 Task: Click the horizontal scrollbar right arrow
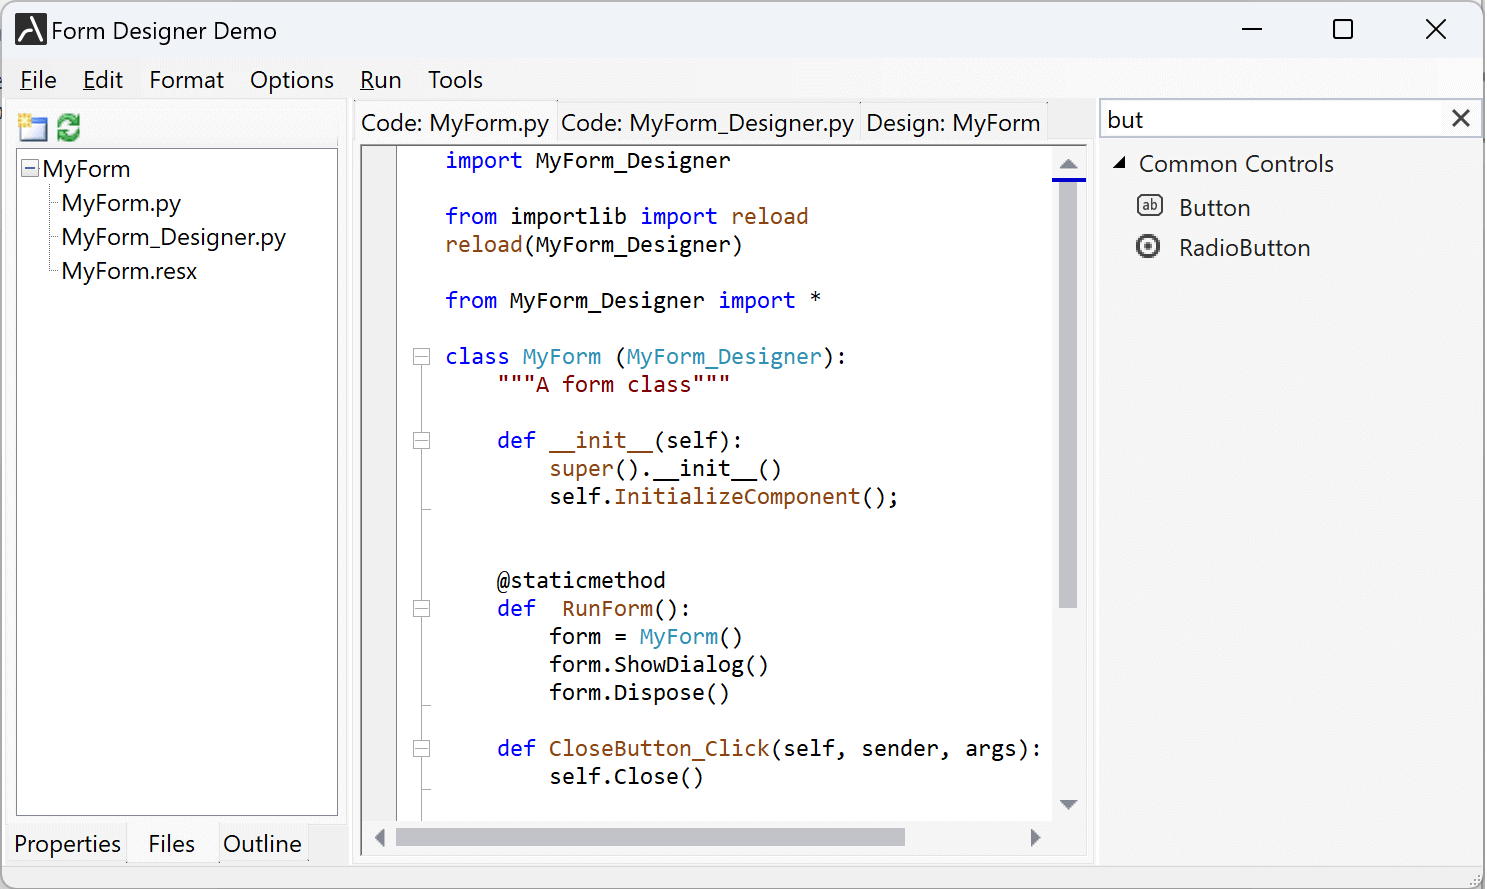click(1035, 837)
